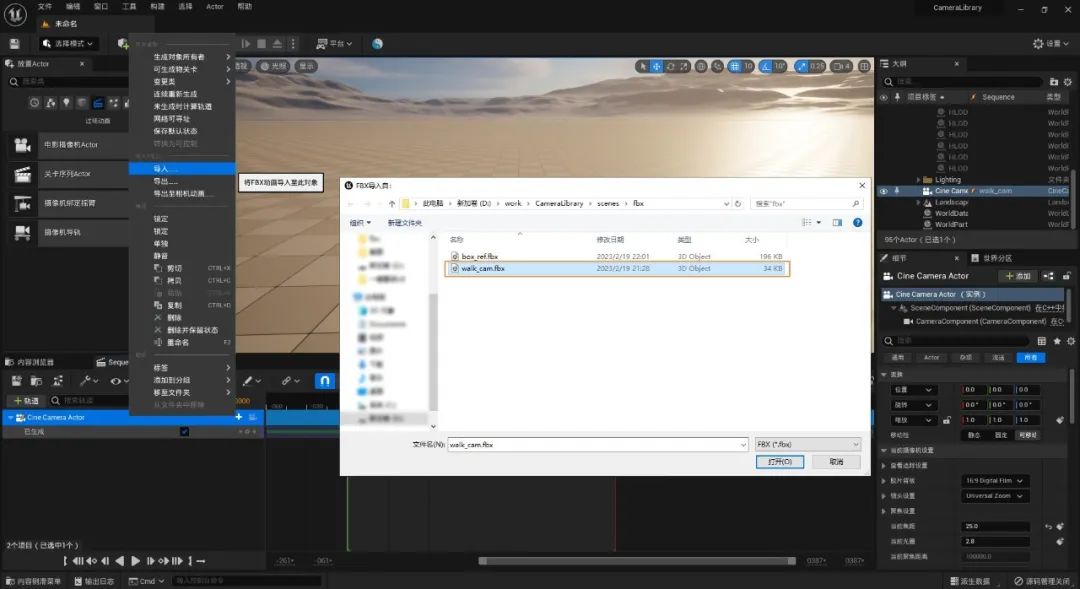Click the camera rail actor icon
Screen dimensions: 1080x589
(21, 232)
